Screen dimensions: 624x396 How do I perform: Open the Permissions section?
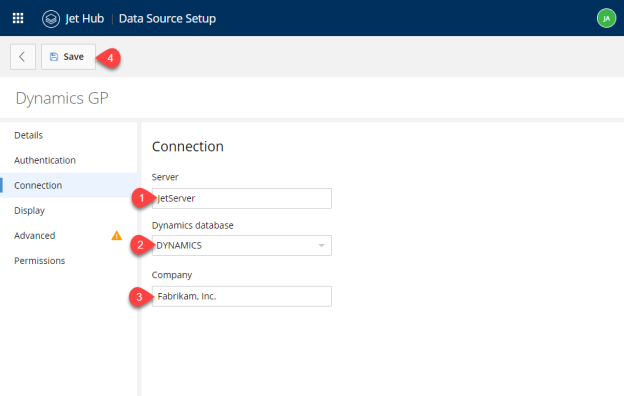[x=39, y=261]
